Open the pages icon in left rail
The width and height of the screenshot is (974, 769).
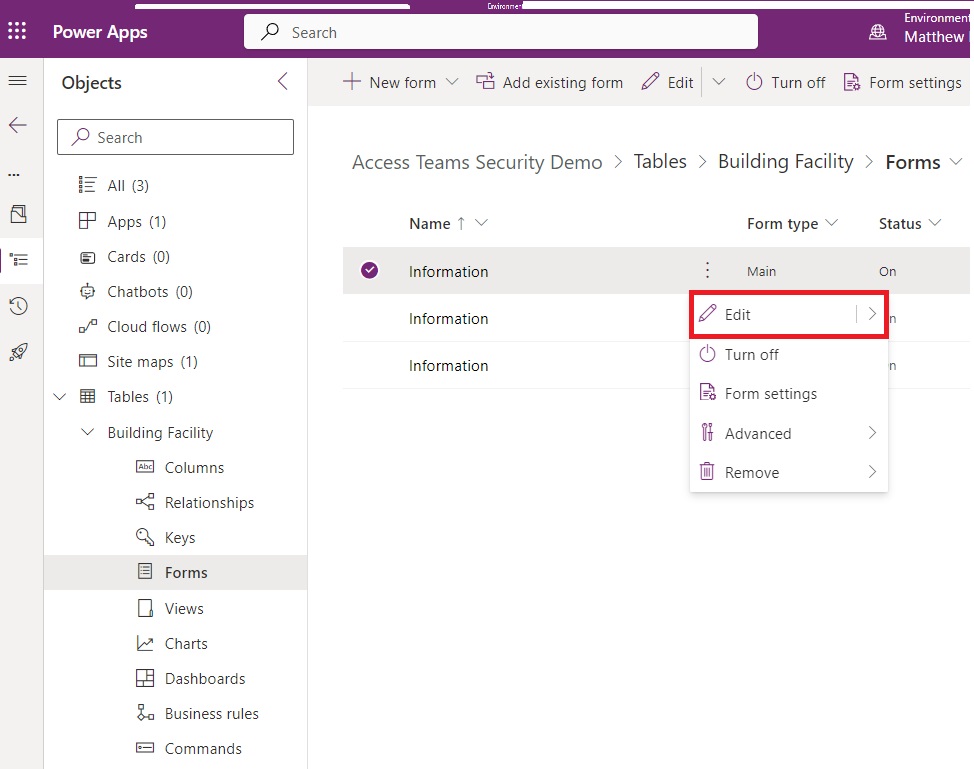point(18,214)
